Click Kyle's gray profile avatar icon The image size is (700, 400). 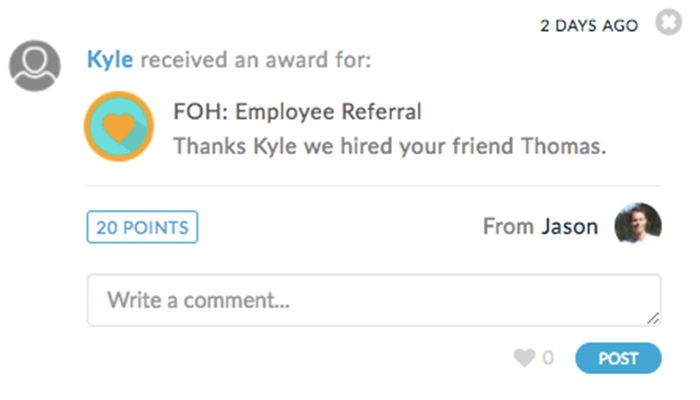point(35,65)
